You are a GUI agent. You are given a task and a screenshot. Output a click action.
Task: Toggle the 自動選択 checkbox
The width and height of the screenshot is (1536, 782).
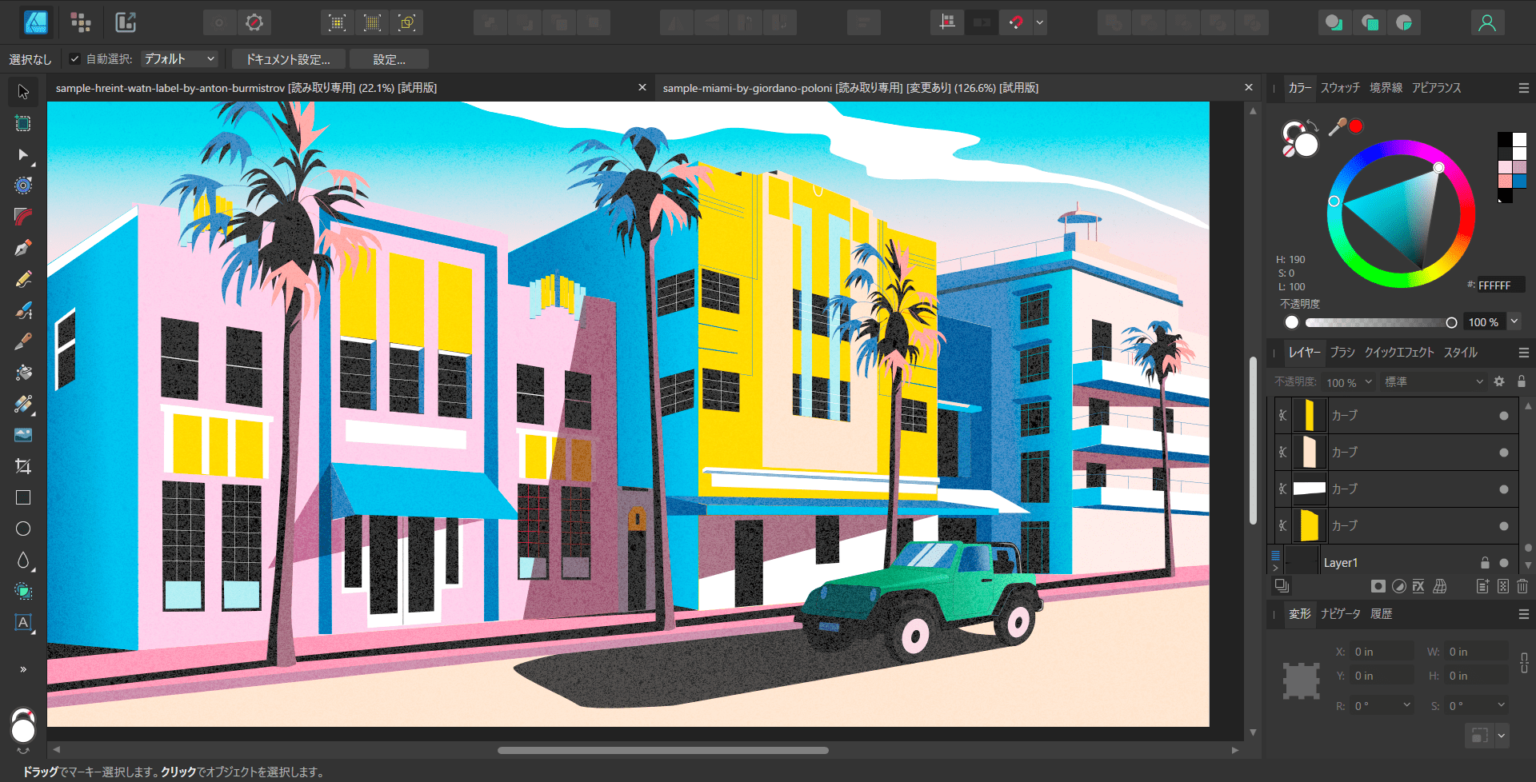click(73, 58)
